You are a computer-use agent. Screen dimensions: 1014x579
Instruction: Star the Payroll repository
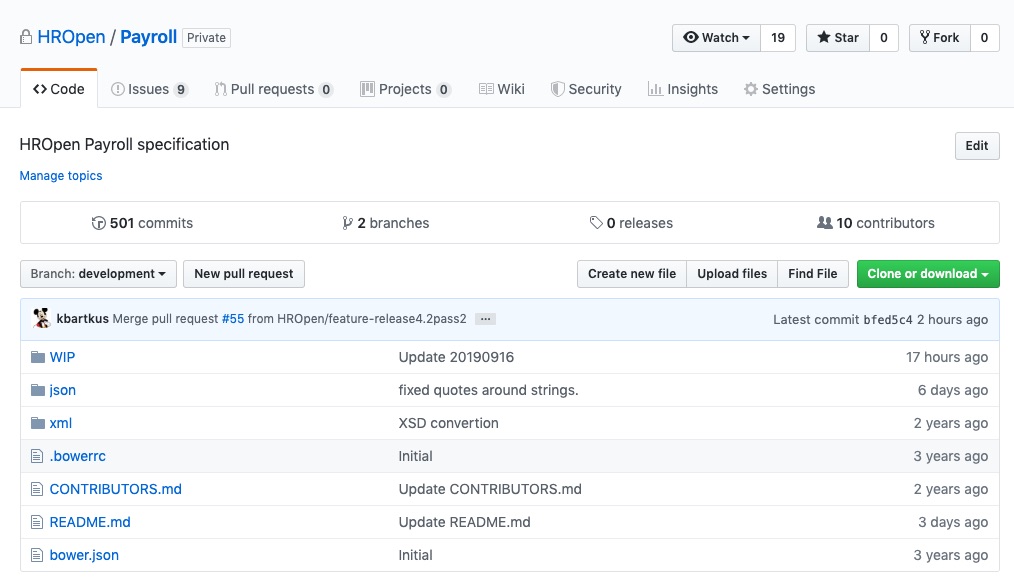(838, 38)
